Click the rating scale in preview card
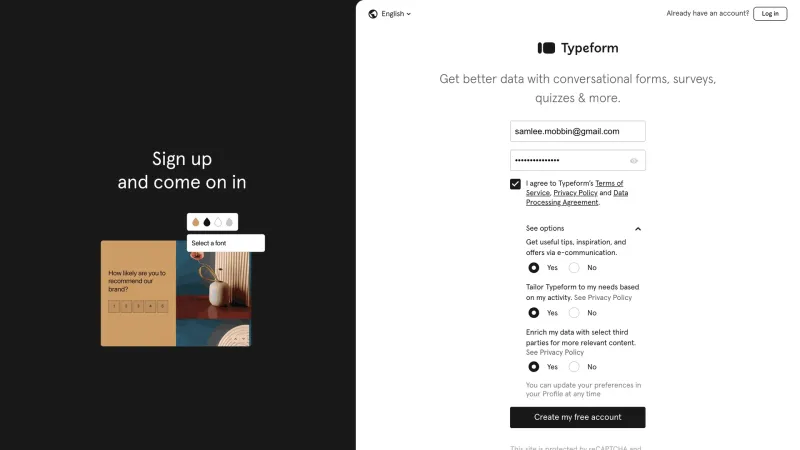Viewport: 800px width, 450px height. pyautogui.click(x=138, y=306)
